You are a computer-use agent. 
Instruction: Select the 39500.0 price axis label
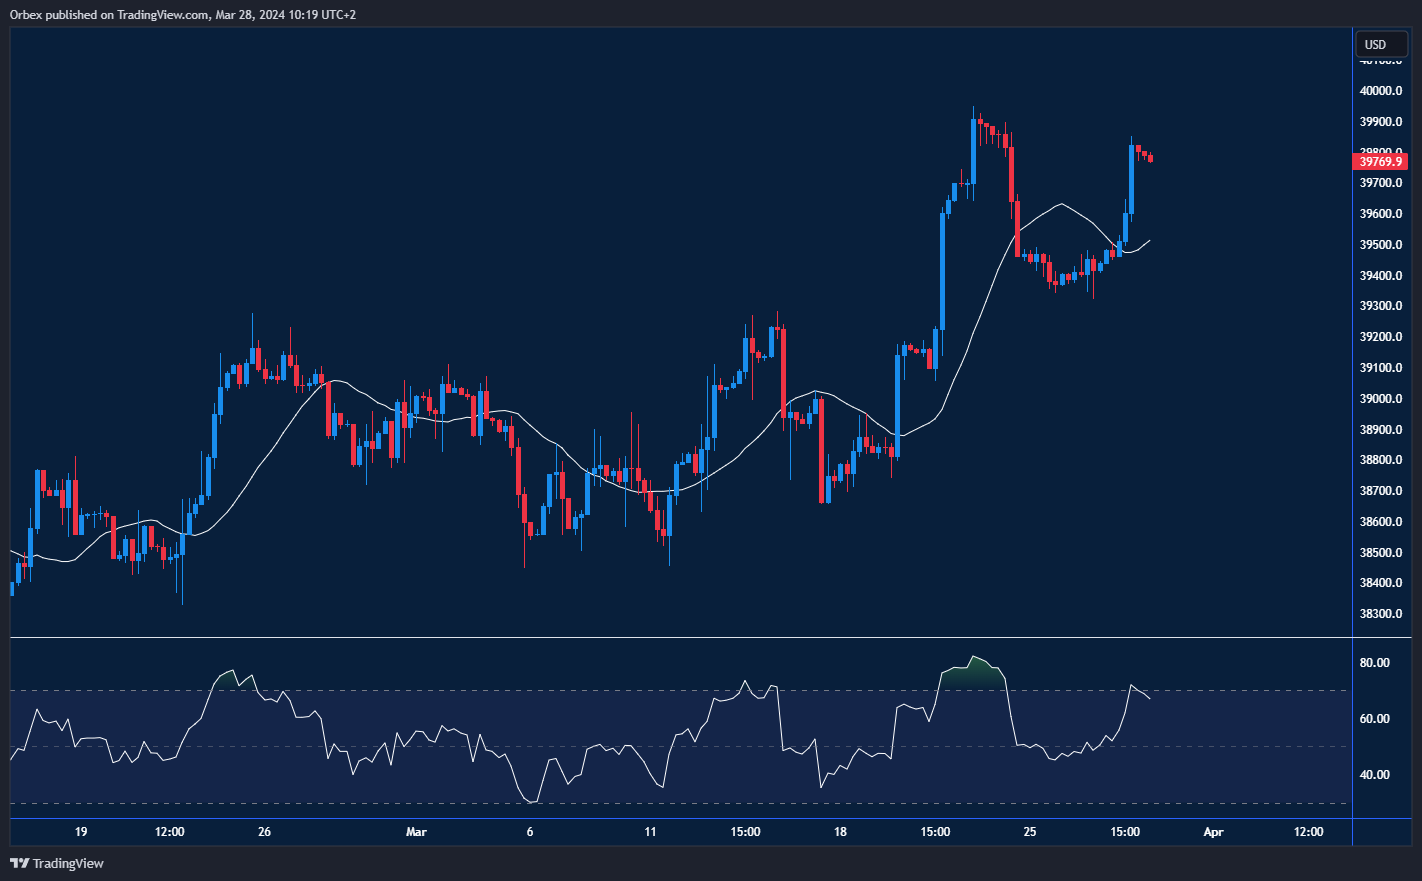(x=1380, y=245)
